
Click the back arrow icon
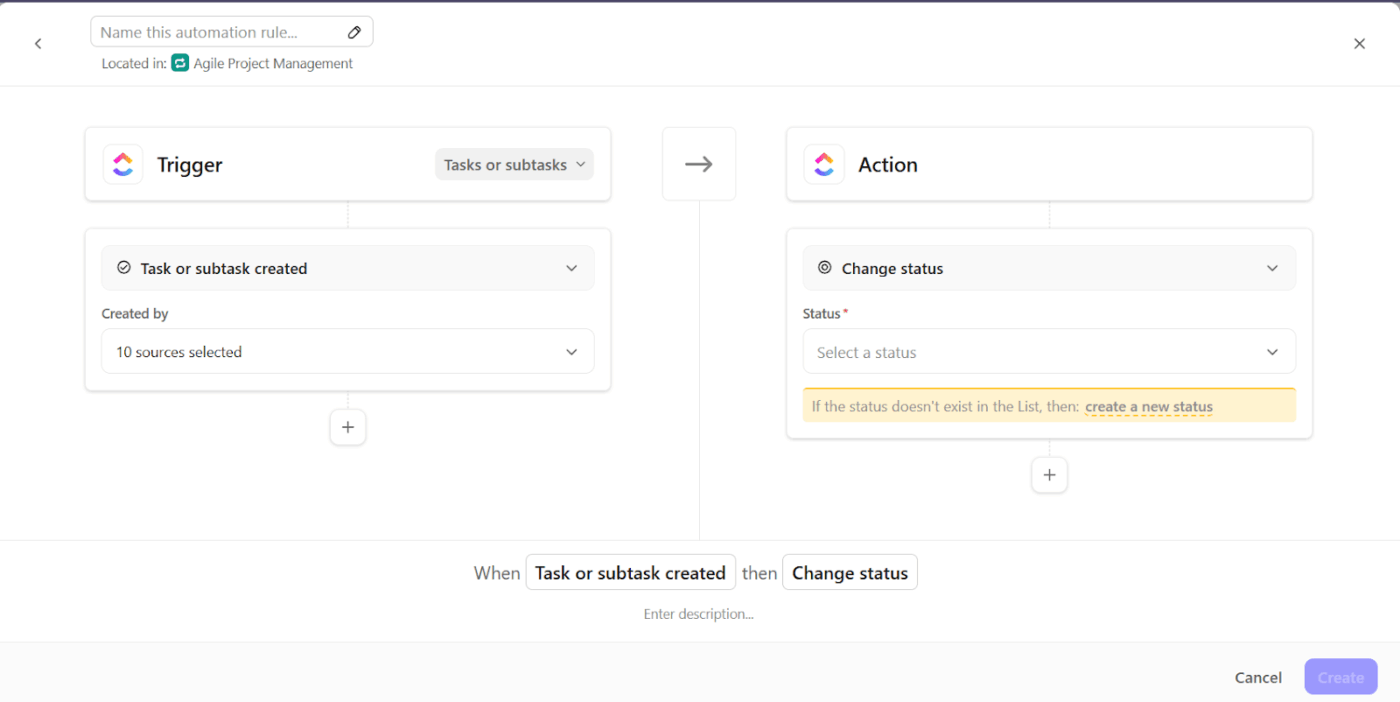pos(38,44)
